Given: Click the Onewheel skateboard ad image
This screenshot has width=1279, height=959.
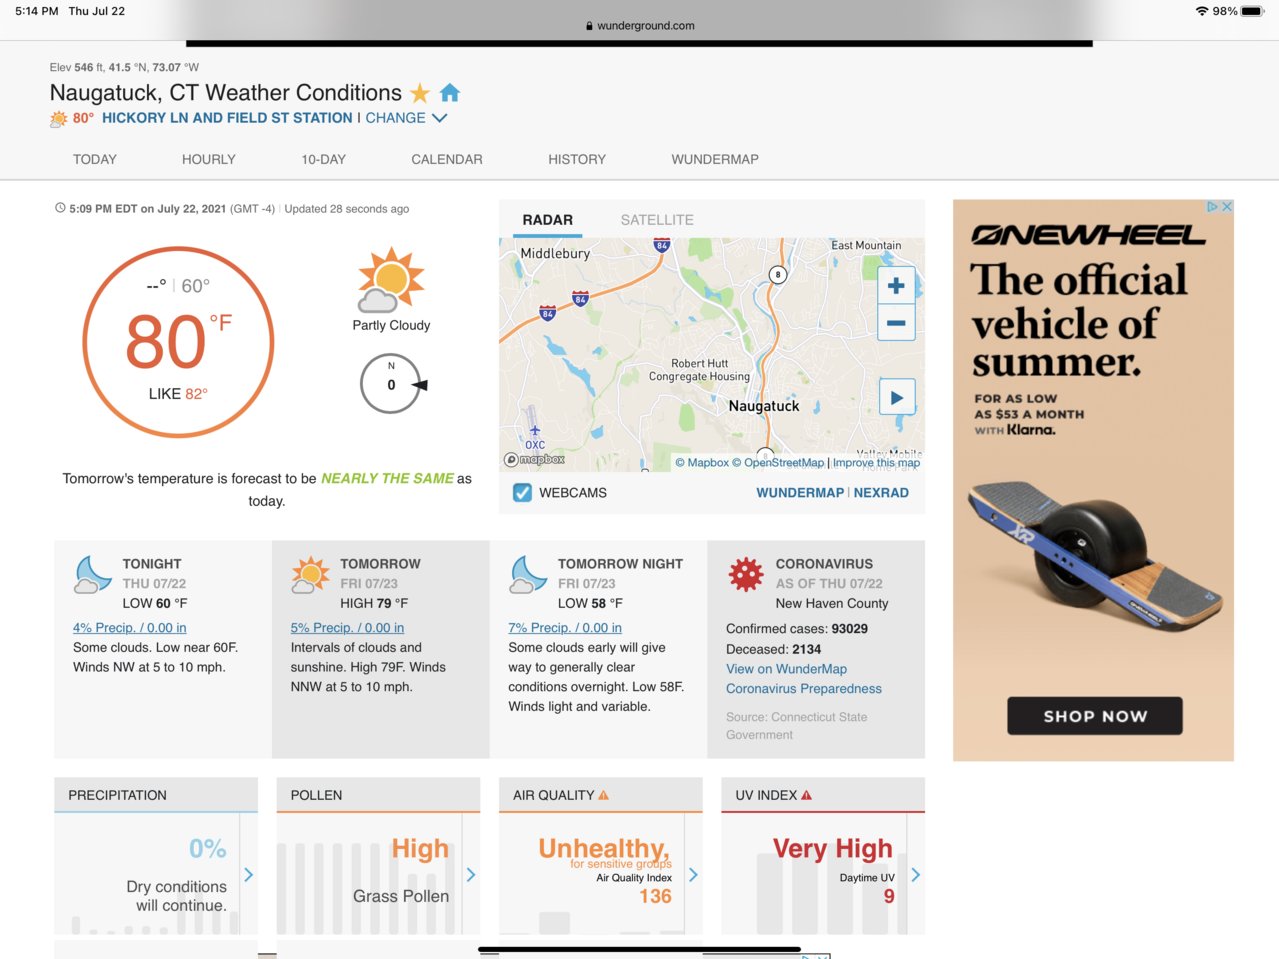Looking at the screenshot, I should pos(1093,556).
